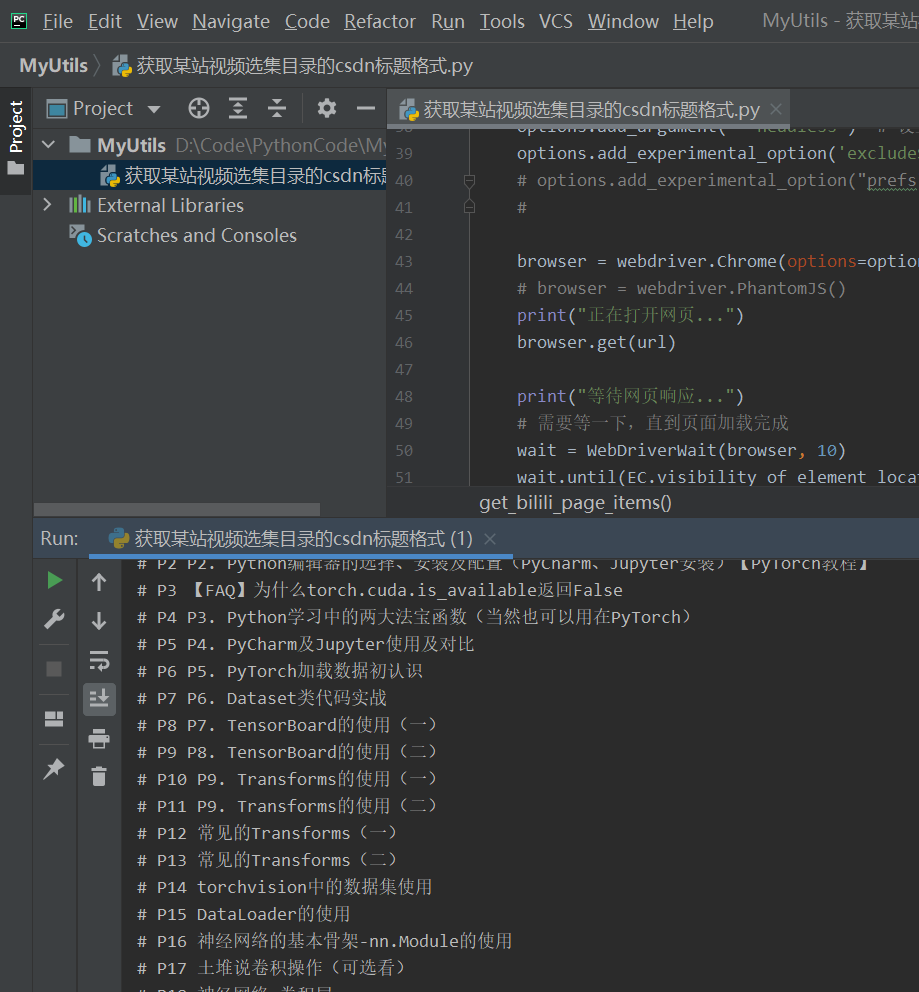Click print("正在打开网页...") on line 45
919x992 pixels.
(630, 316)
